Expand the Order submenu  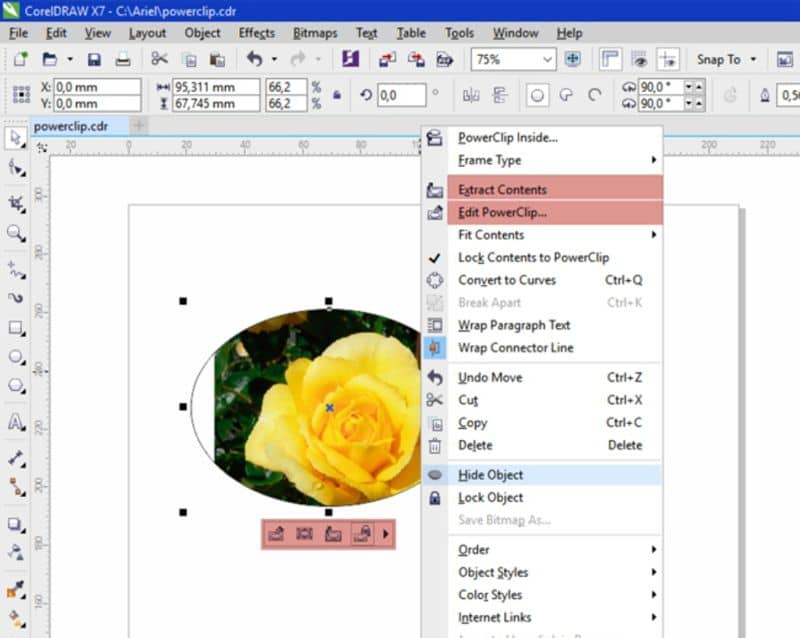click(555, 550)
